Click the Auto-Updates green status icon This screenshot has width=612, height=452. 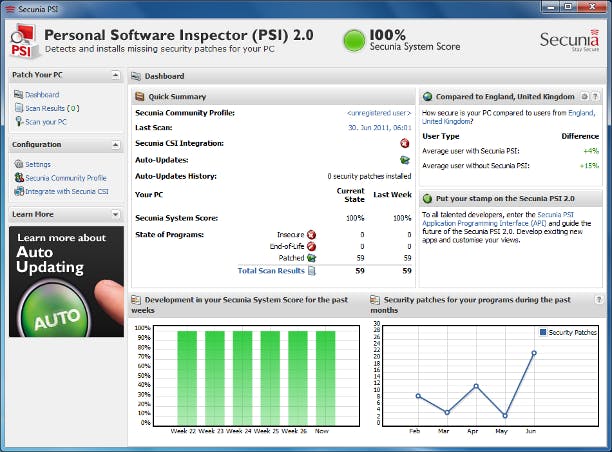click(x=405, y=159)
